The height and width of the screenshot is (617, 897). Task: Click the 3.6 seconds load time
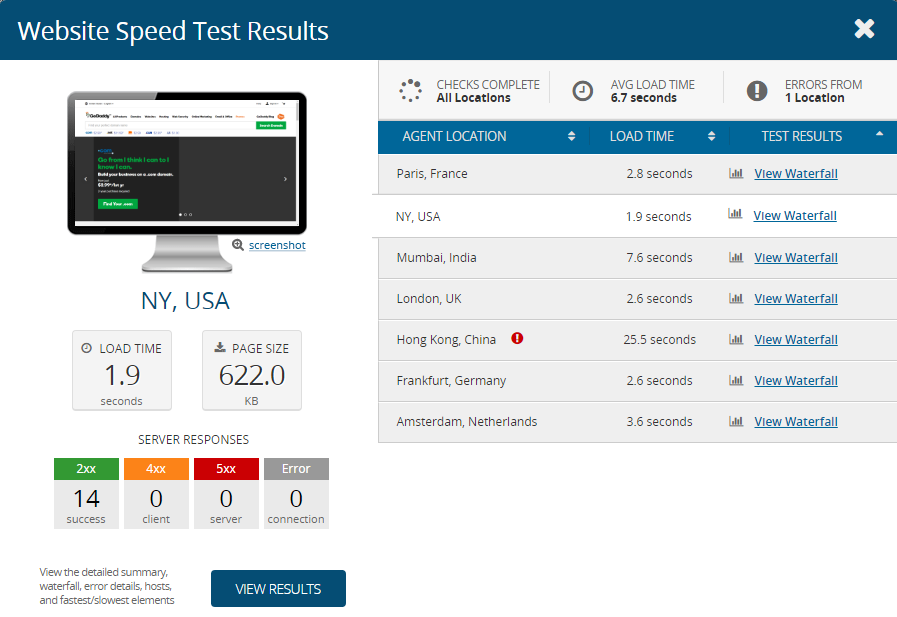660,421
